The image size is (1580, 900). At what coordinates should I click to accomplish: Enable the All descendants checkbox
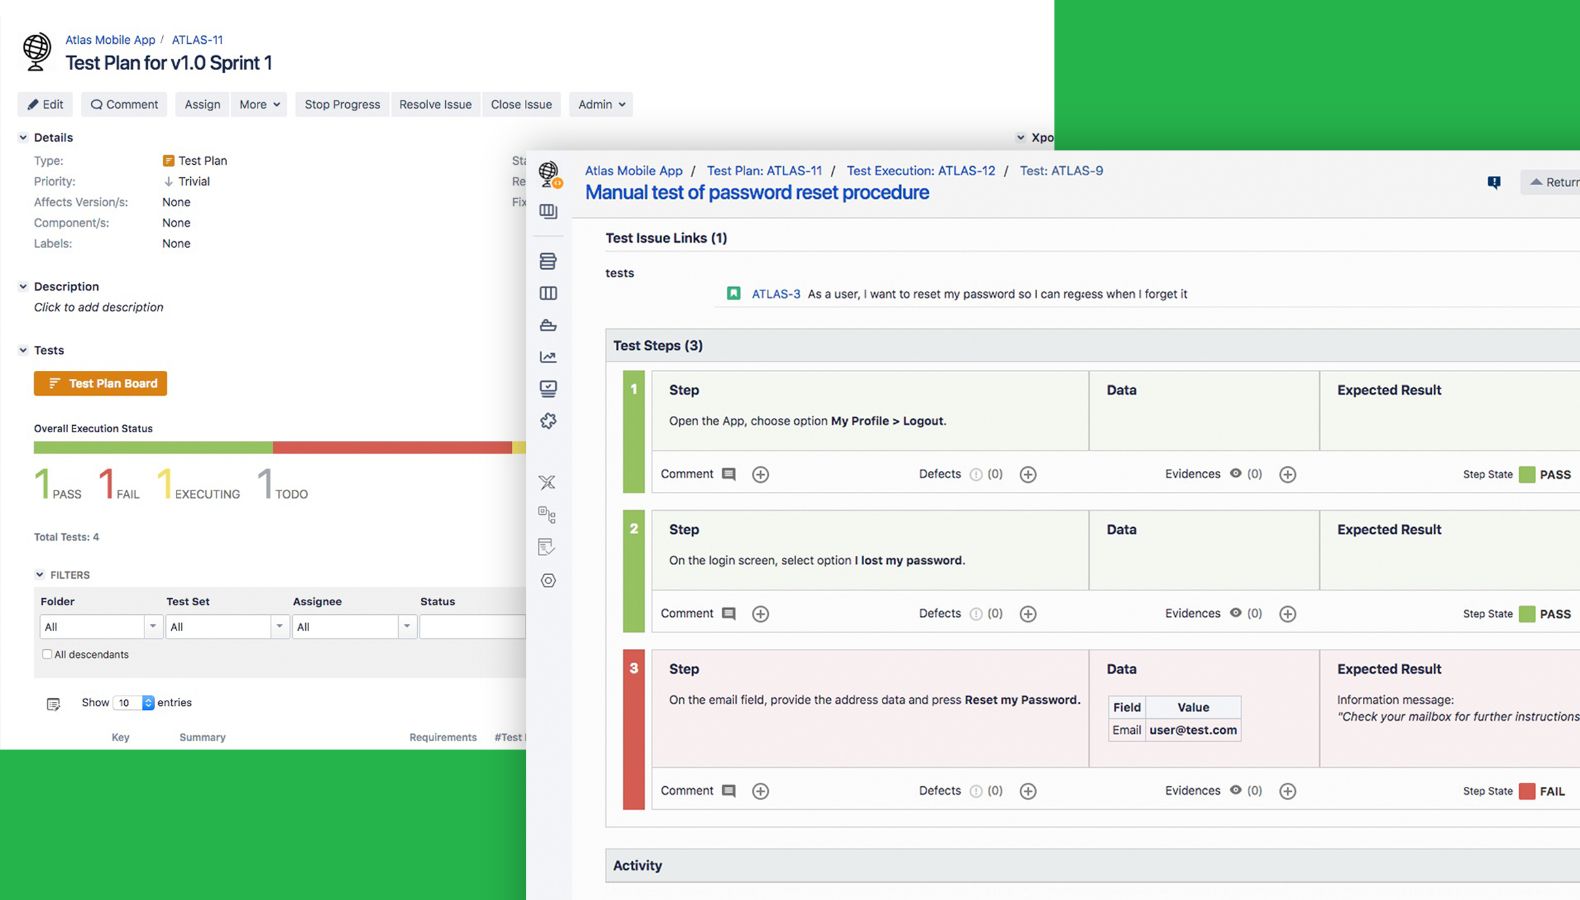(x=47, y=654)
